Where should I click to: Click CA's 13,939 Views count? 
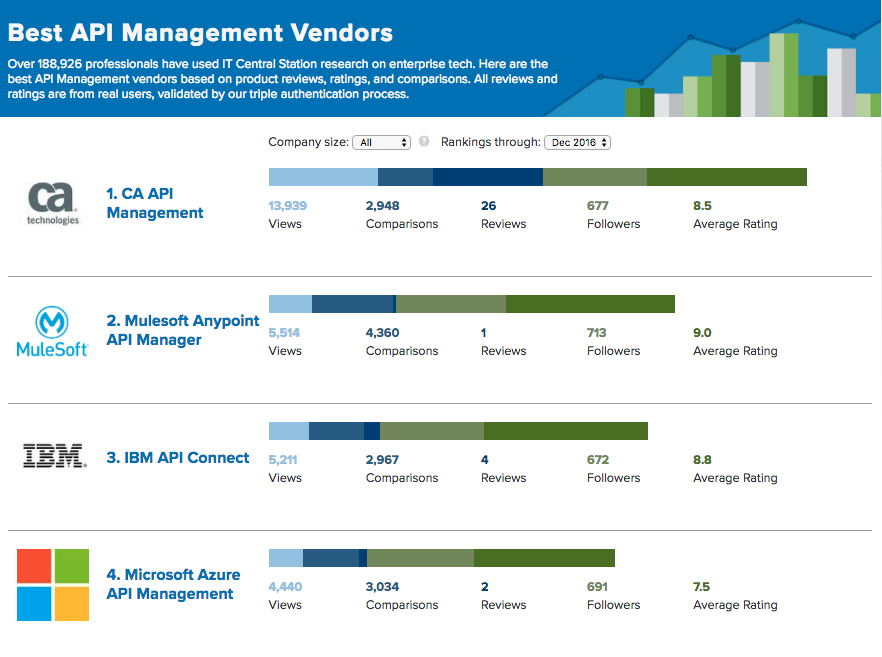click(288, 206)
